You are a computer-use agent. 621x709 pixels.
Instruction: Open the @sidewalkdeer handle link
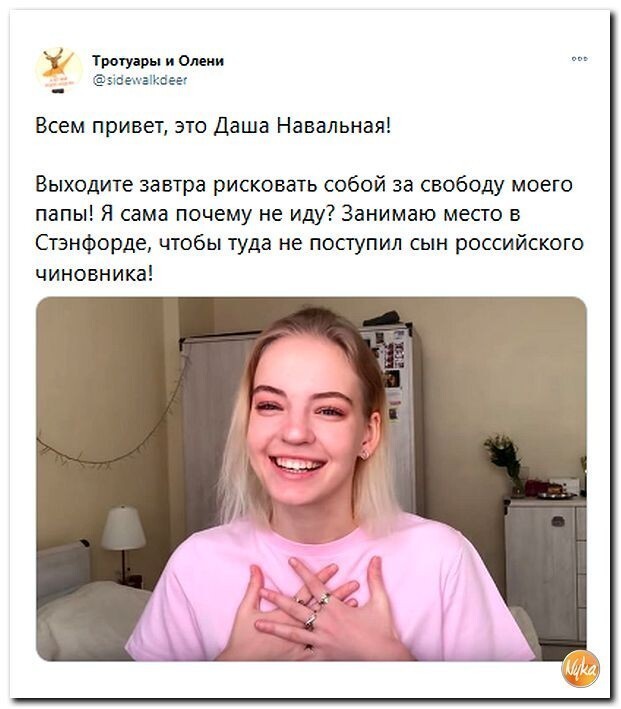[140, 80]
